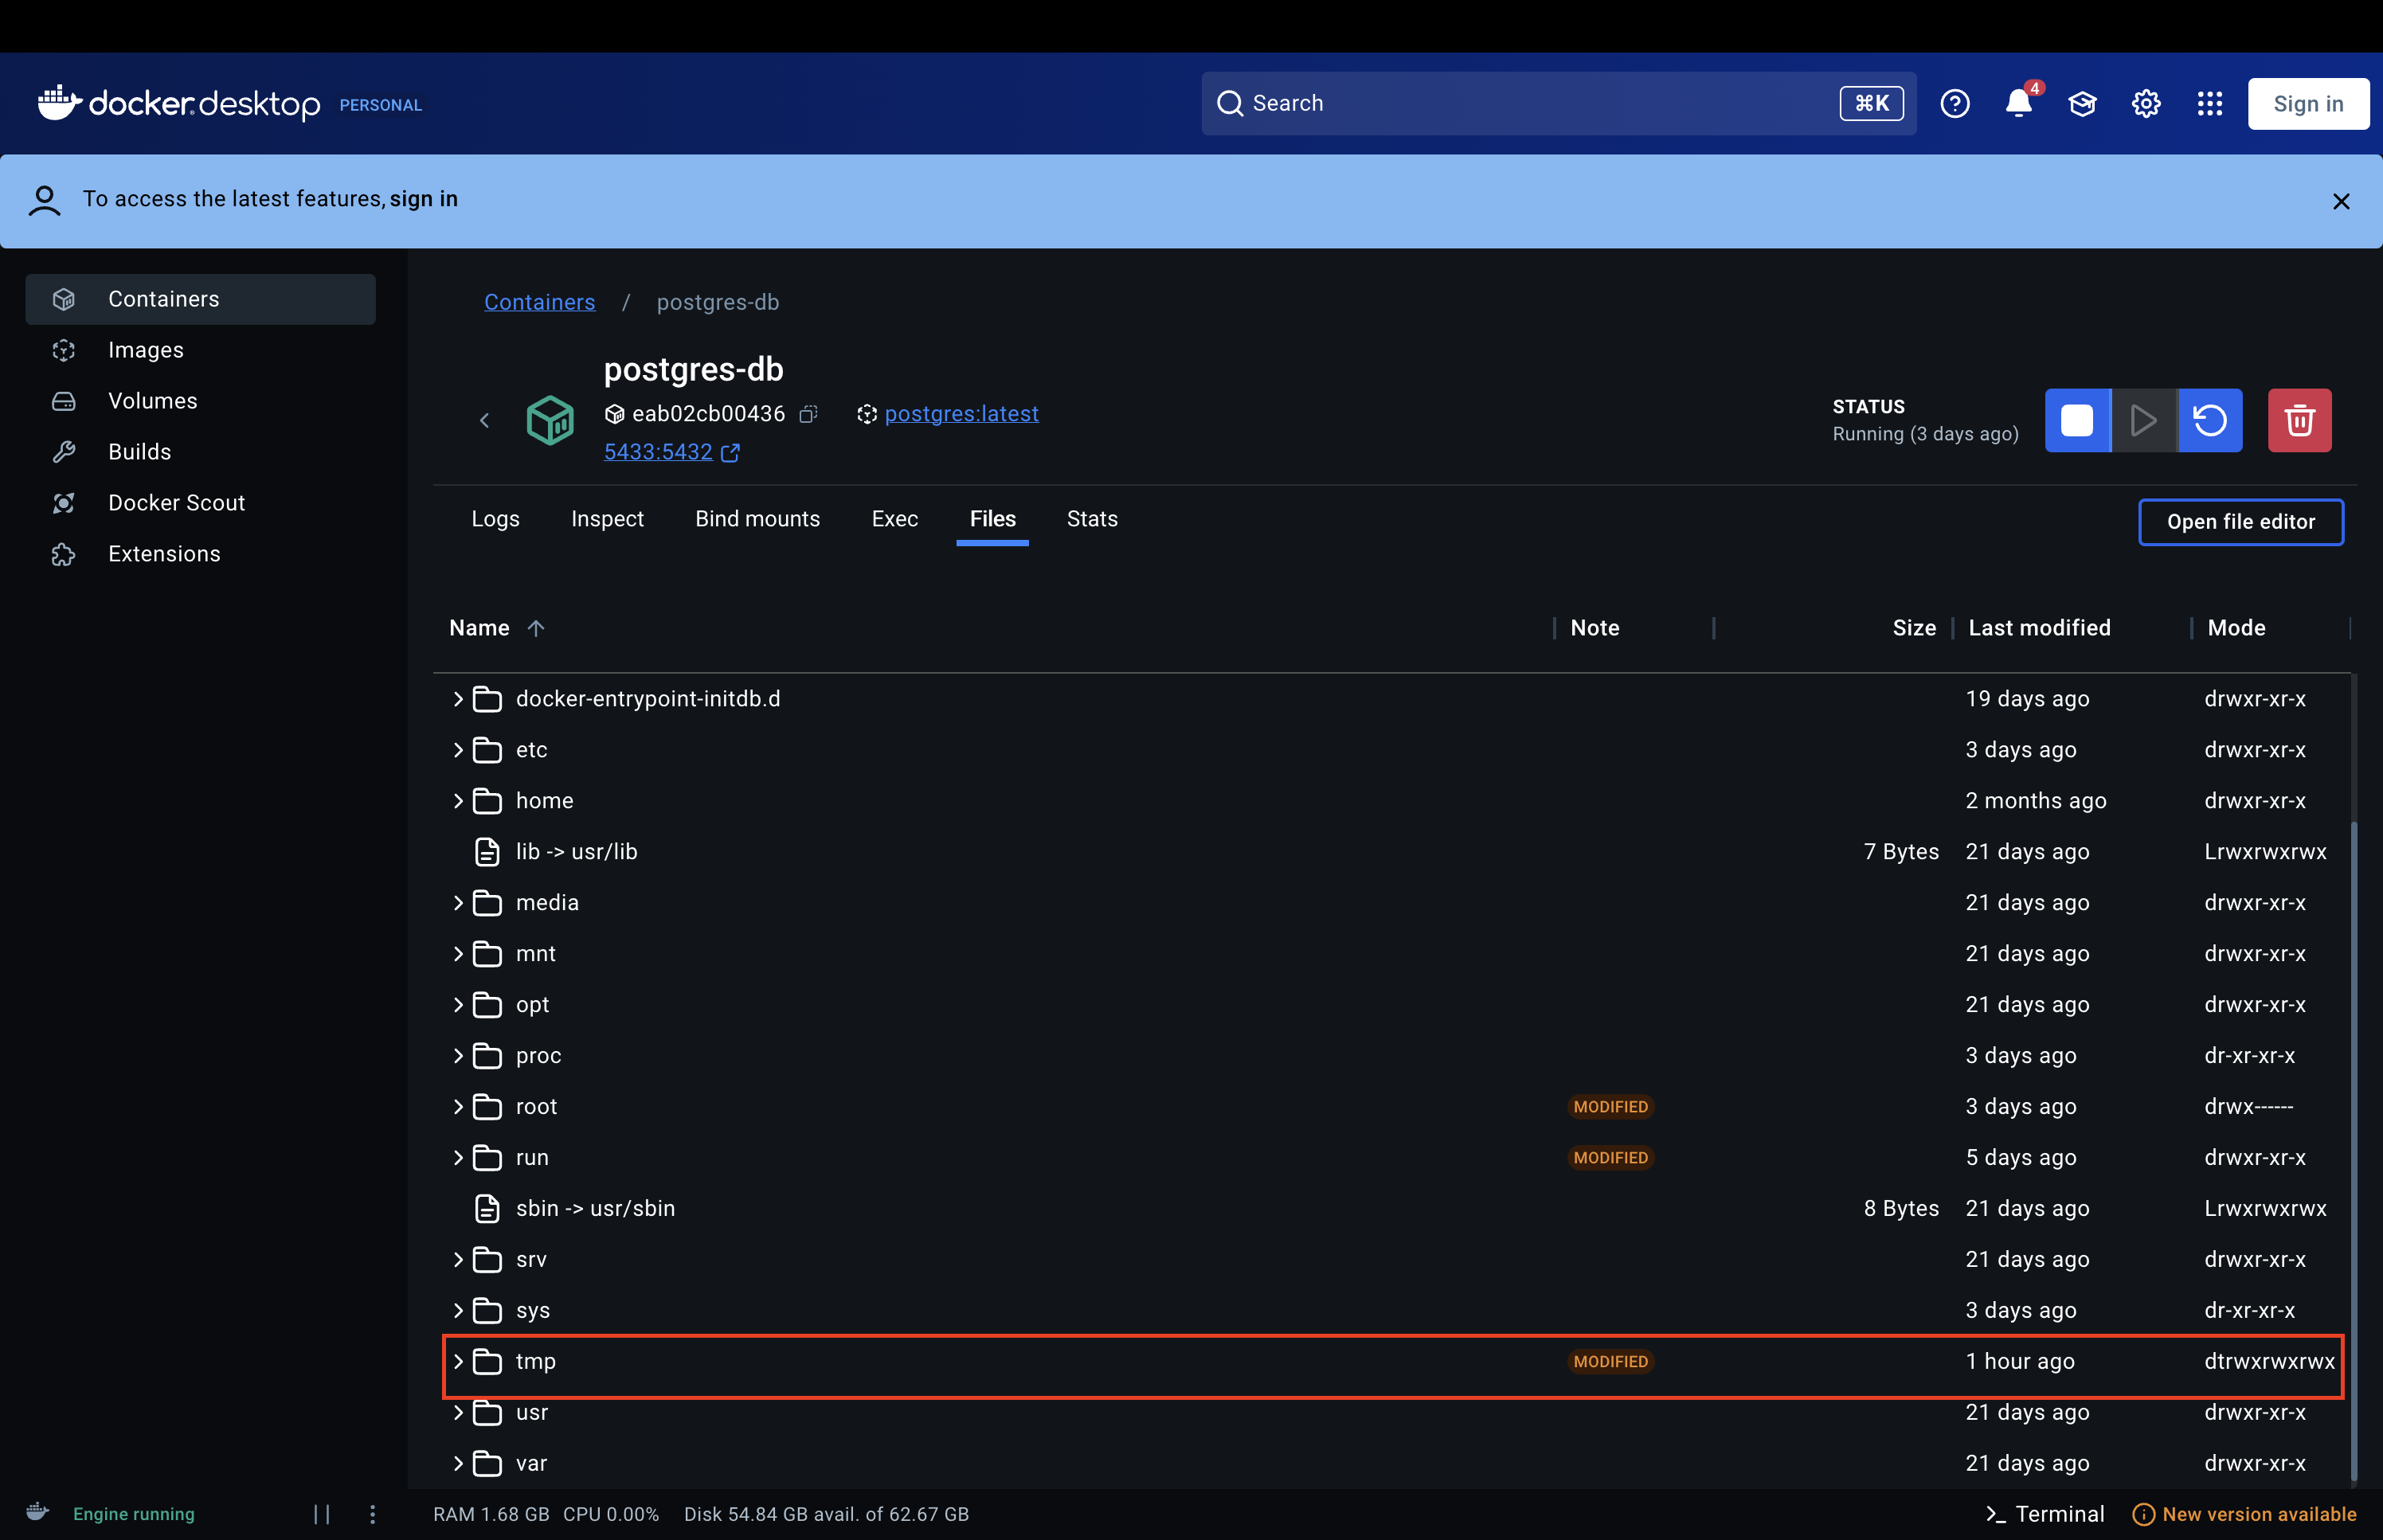Expand the etc folder
2383x1540 pixels.
(458, 750)
